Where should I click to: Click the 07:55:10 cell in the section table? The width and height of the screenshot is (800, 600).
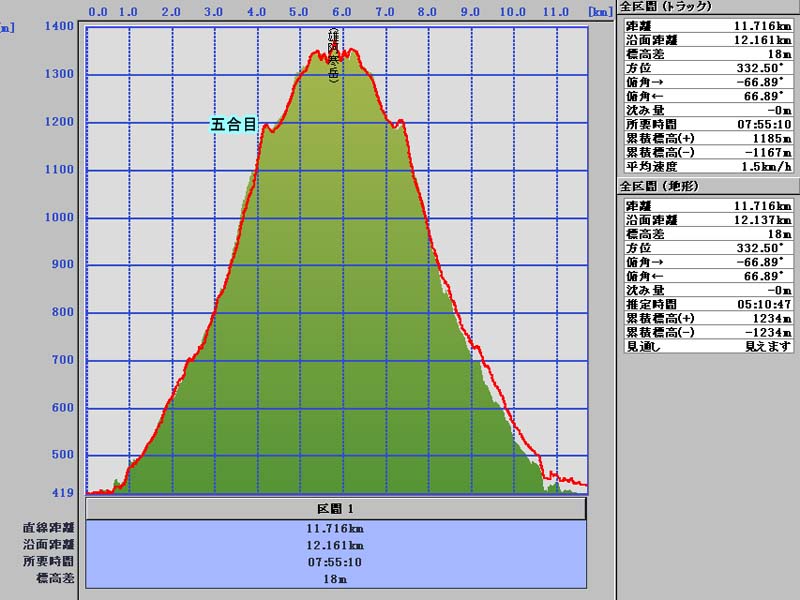336,562
